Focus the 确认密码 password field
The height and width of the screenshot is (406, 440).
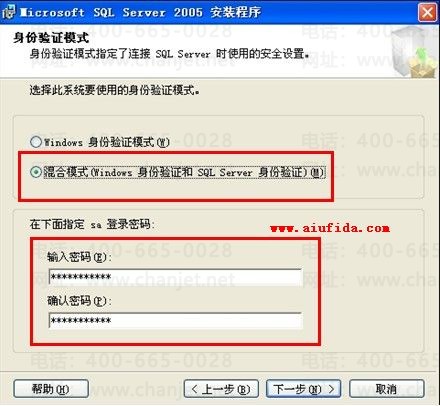[175, 320]
